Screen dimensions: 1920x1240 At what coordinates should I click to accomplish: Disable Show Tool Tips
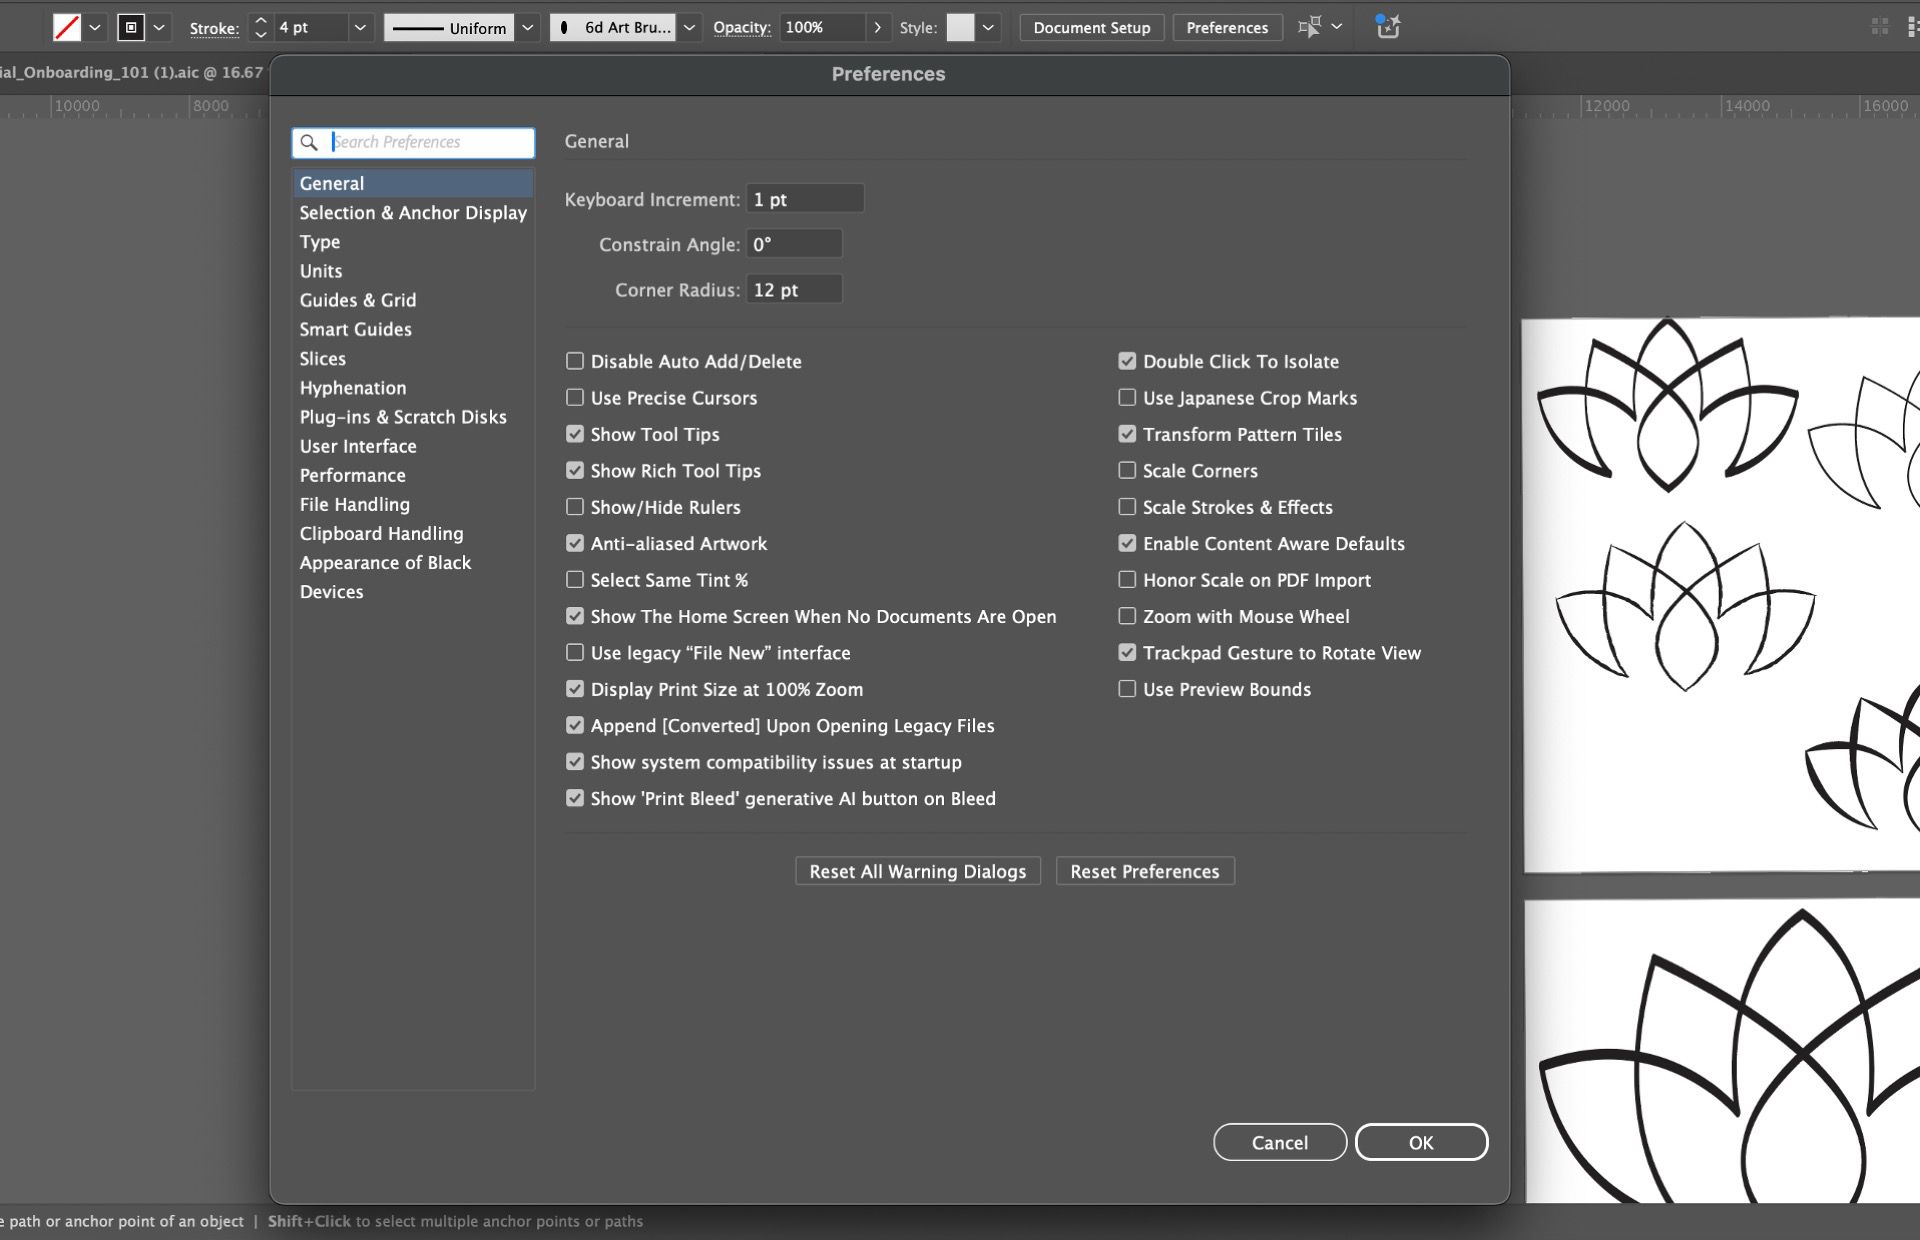(574, 434)
